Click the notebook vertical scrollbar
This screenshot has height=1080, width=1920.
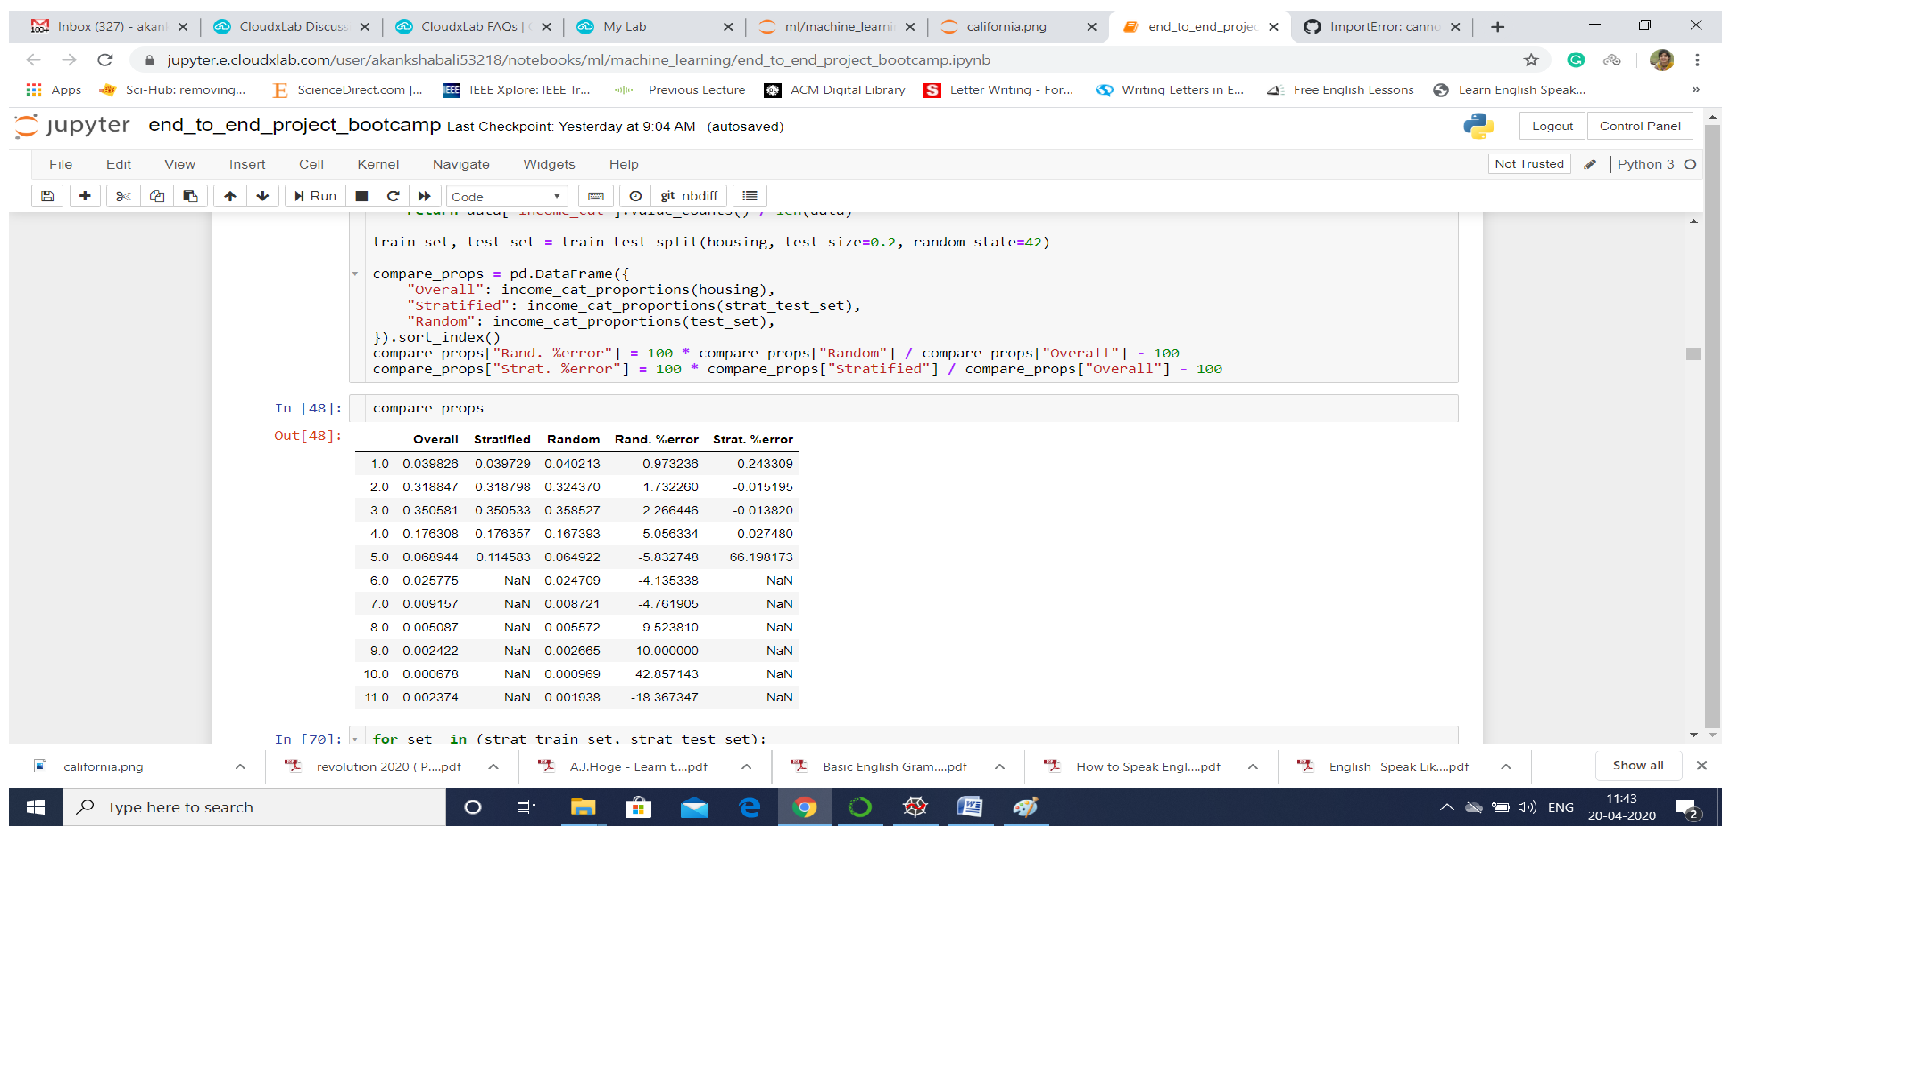click(1693, 354)
